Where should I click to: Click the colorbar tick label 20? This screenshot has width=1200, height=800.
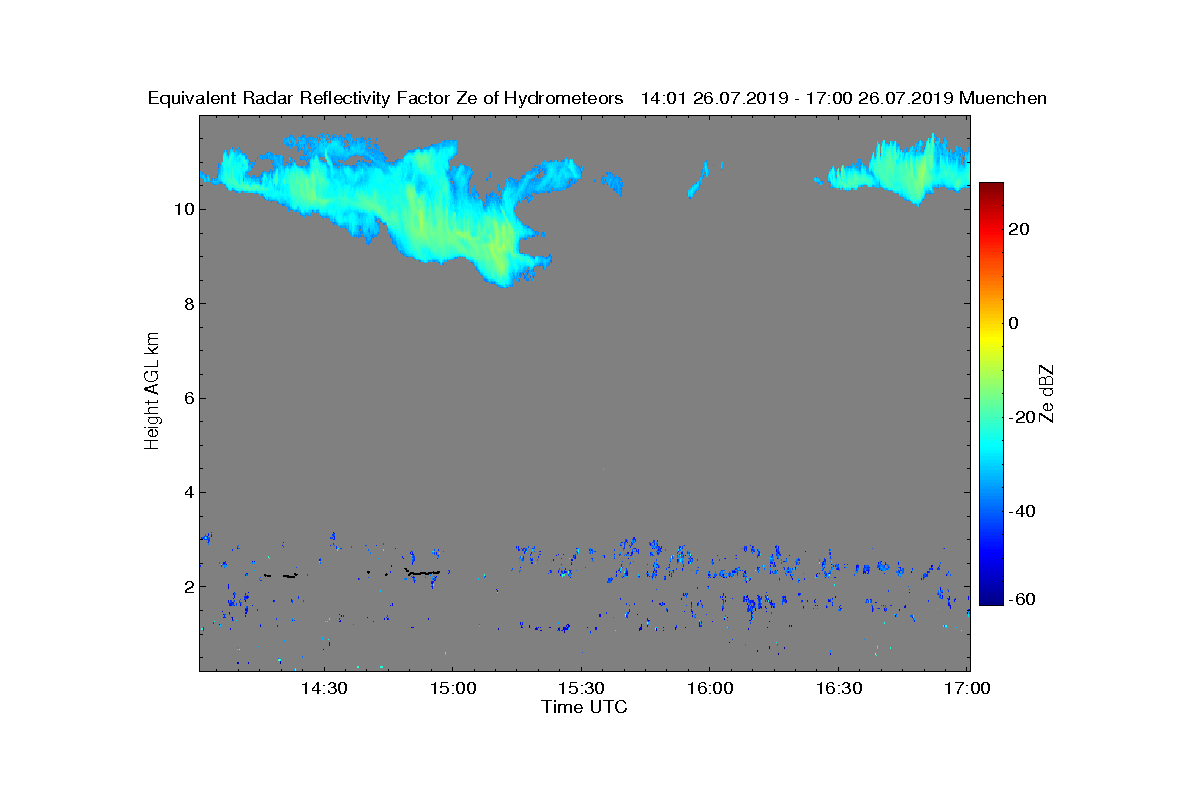point(1020,229)
